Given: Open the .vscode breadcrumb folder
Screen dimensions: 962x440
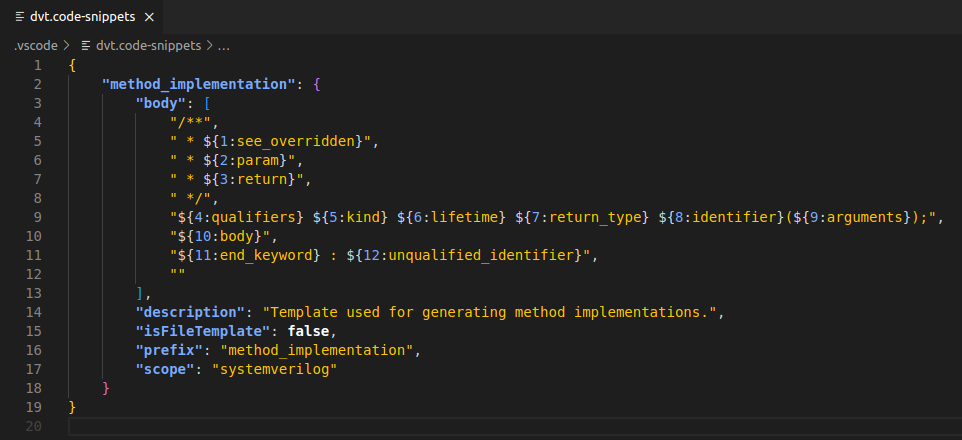Looking at the screenshot, I should coord(36,45).
